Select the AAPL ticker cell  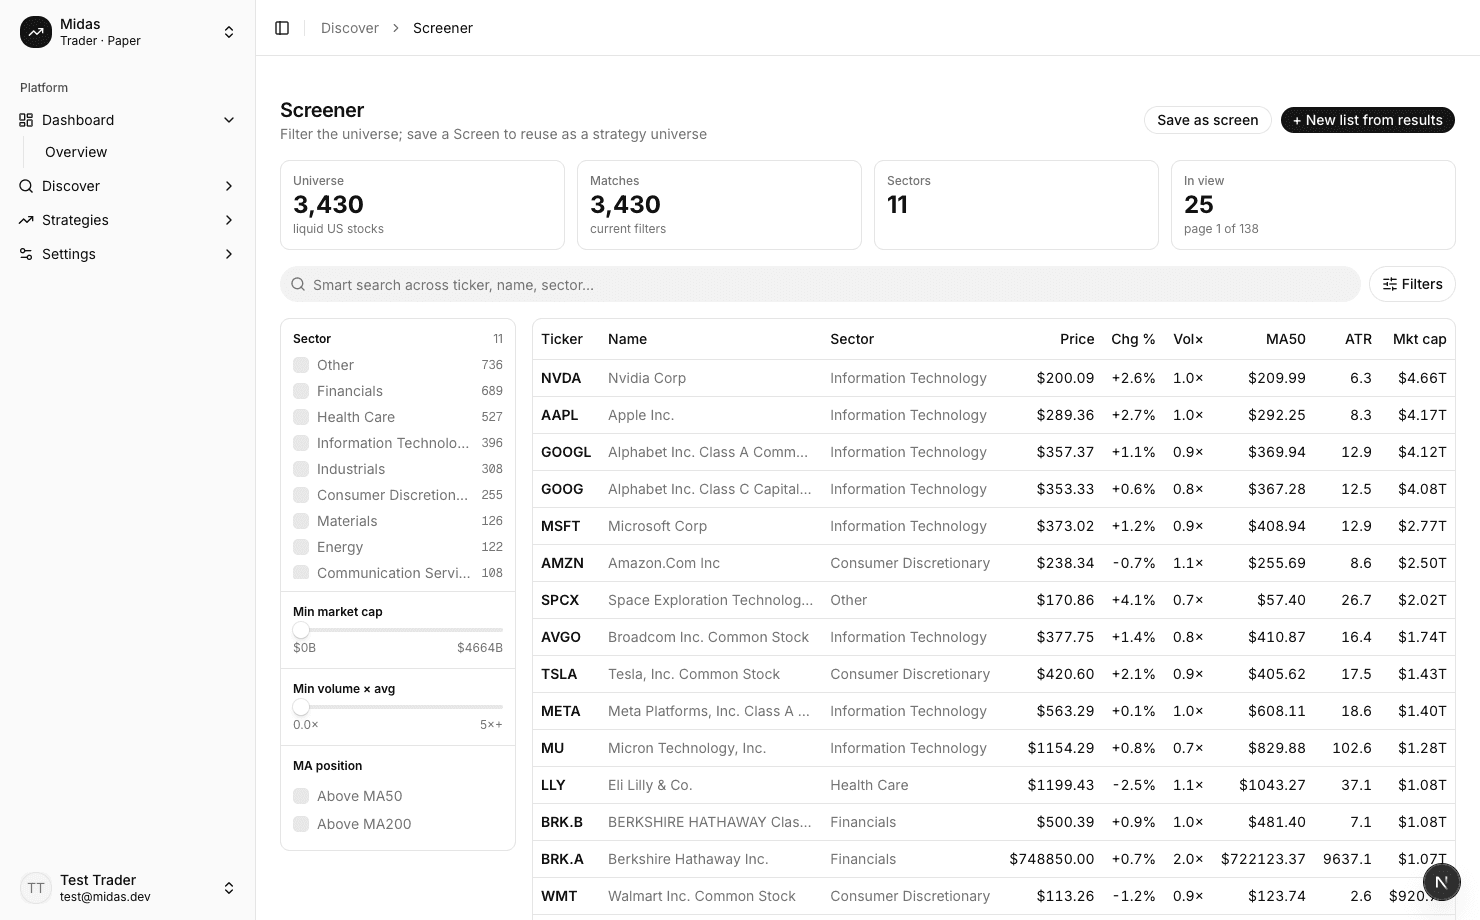tap(560, 415)
